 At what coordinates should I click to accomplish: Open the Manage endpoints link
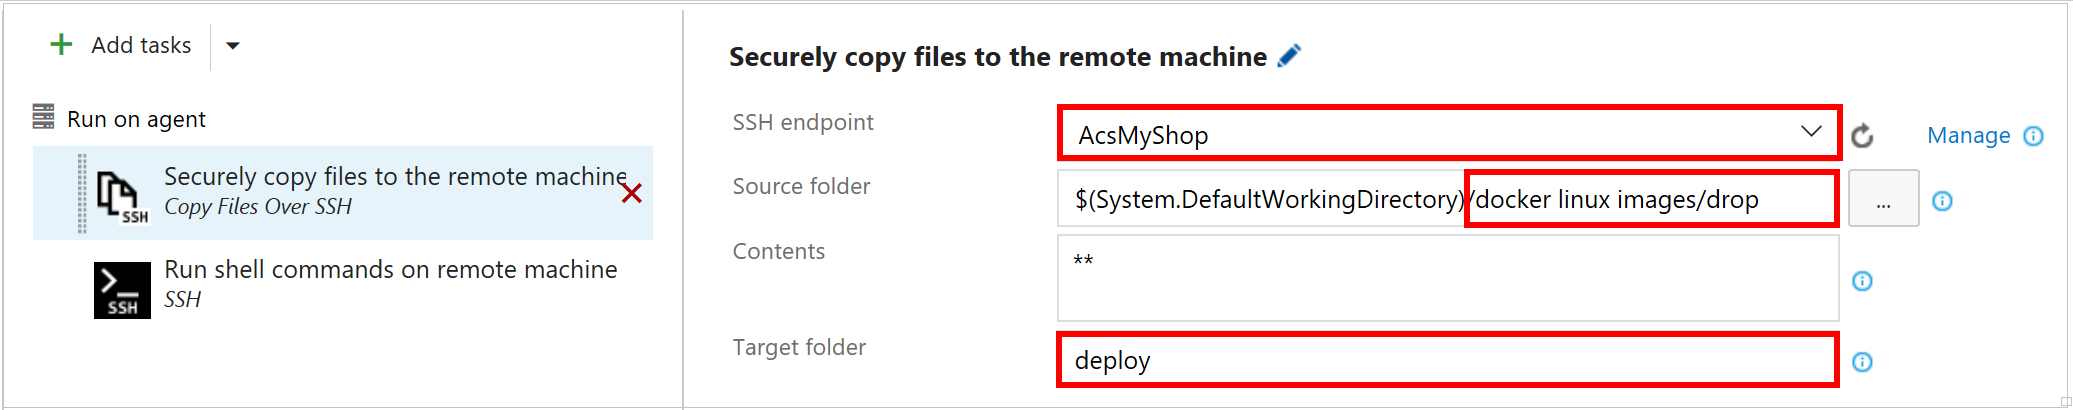click(1968, 135)
